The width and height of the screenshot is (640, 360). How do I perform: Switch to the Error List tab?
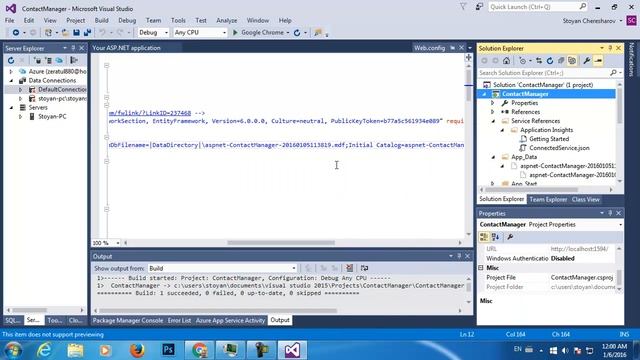click(179, 320)
